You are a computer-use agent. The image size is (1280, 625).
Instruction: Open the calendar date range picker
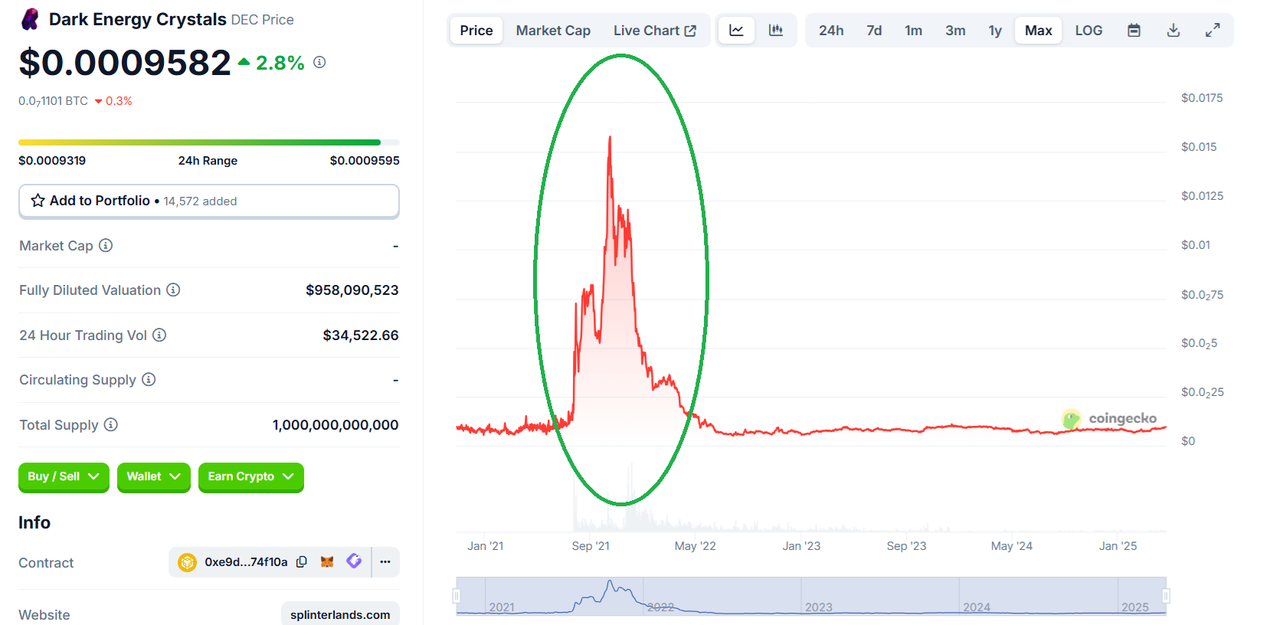[x=1134, y=30]
